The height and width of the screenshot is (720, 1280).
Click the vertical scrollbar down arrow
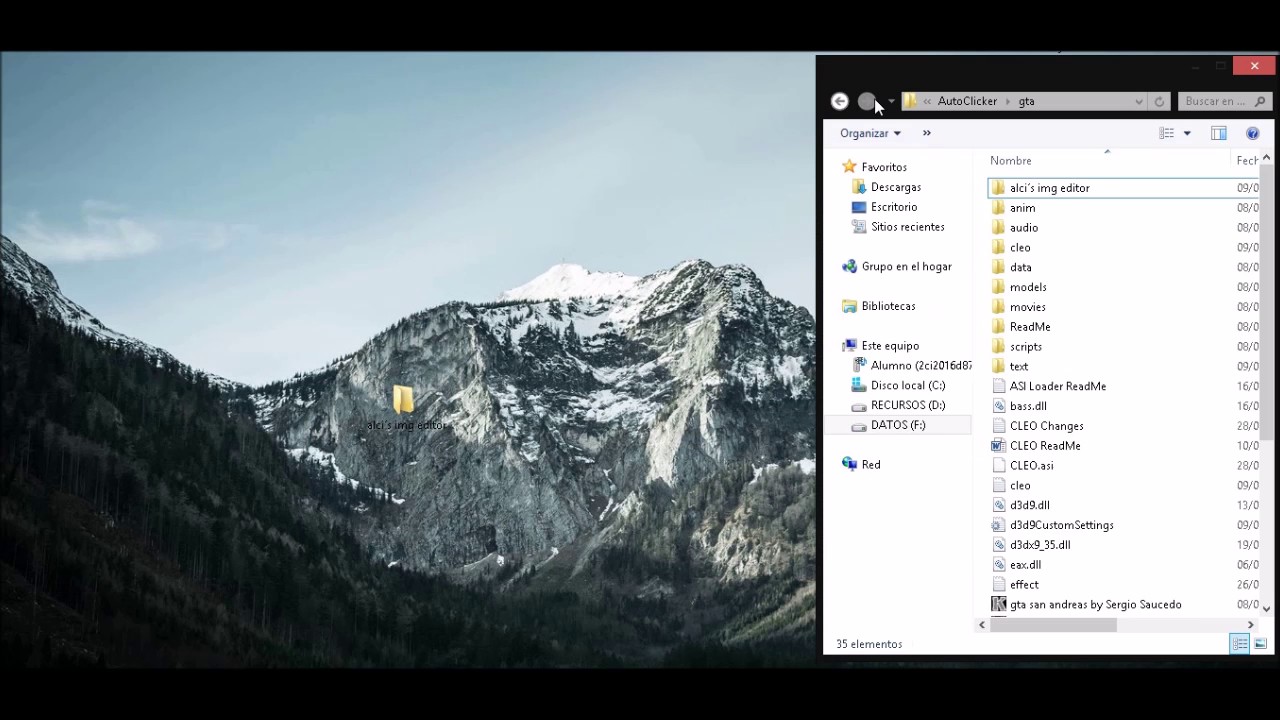[1266, 608]
